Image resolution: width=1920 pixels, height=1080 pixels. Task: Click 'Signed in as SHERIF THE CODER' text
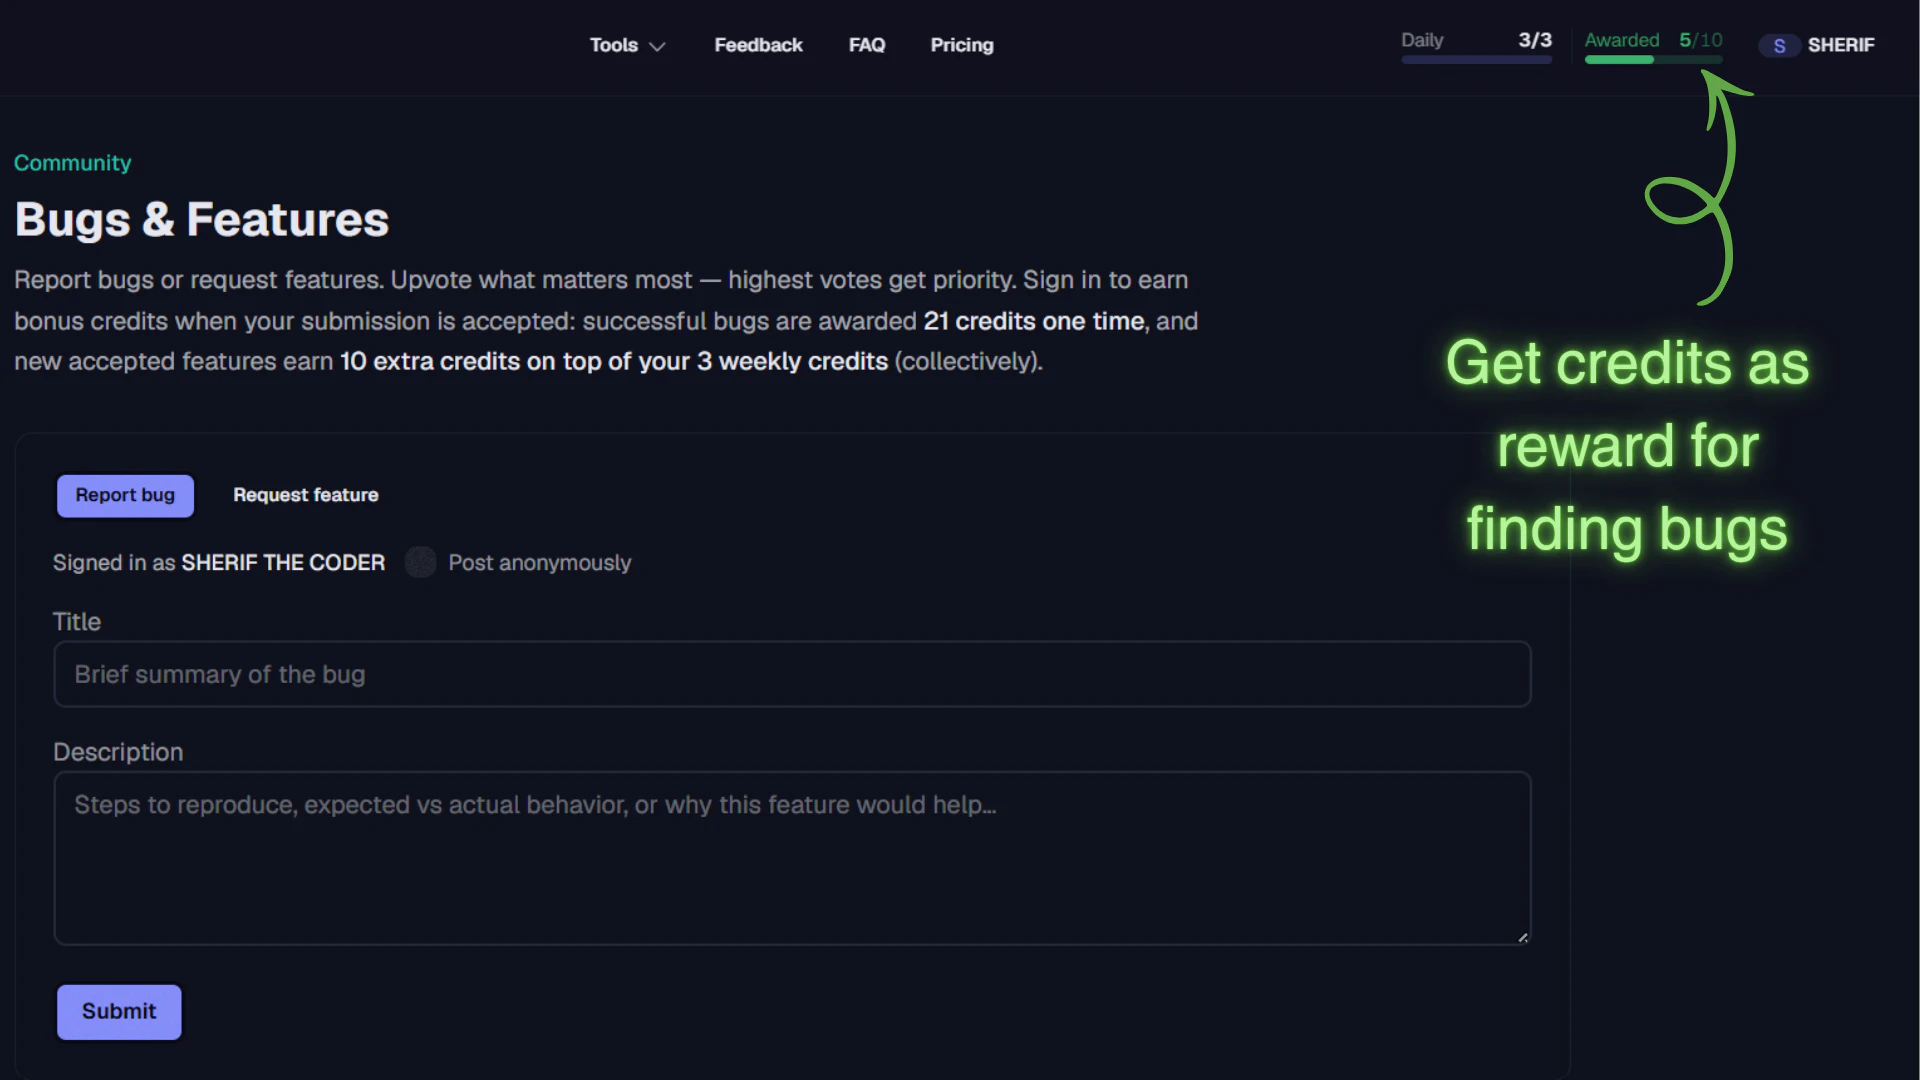click(x=218, y=563)
